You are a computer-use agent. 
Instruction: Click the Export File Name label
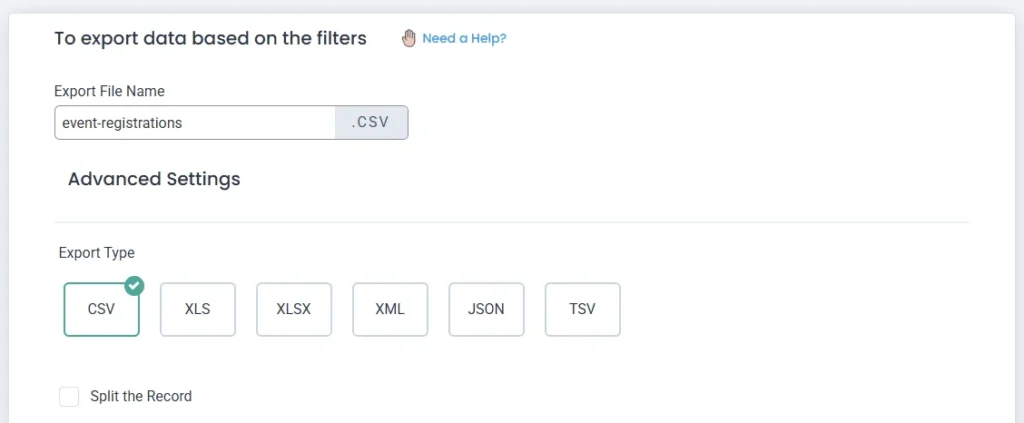109,91
